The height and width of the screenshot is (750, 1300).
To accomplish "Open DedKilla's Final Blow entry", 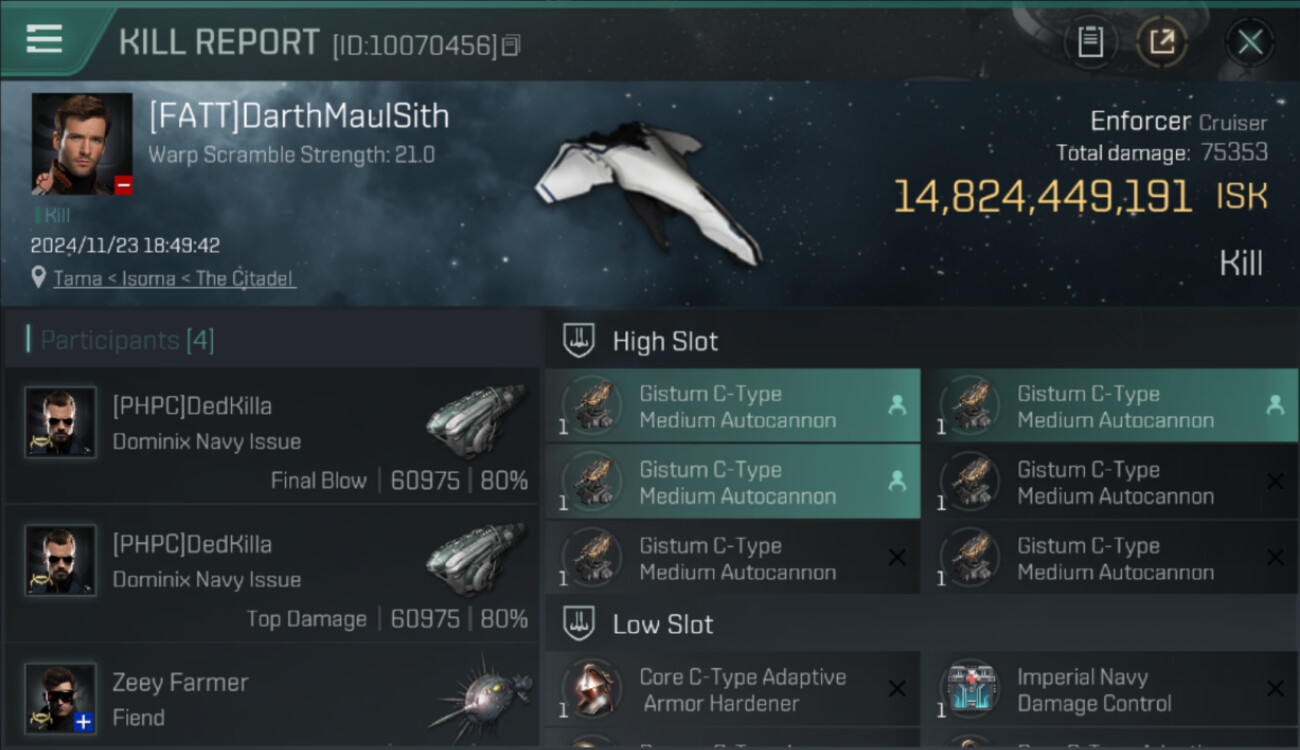I will tap(272, 436).
